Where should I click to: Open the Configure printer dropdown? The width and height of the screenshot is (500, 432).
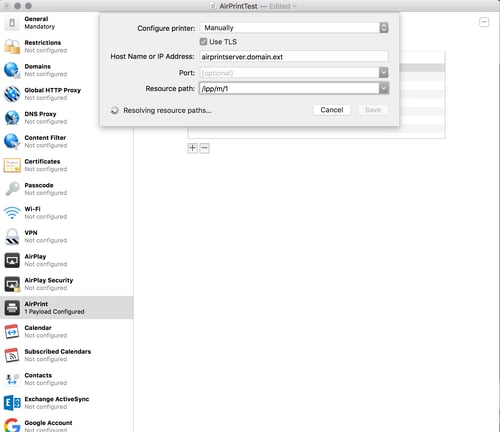(294, 28)
